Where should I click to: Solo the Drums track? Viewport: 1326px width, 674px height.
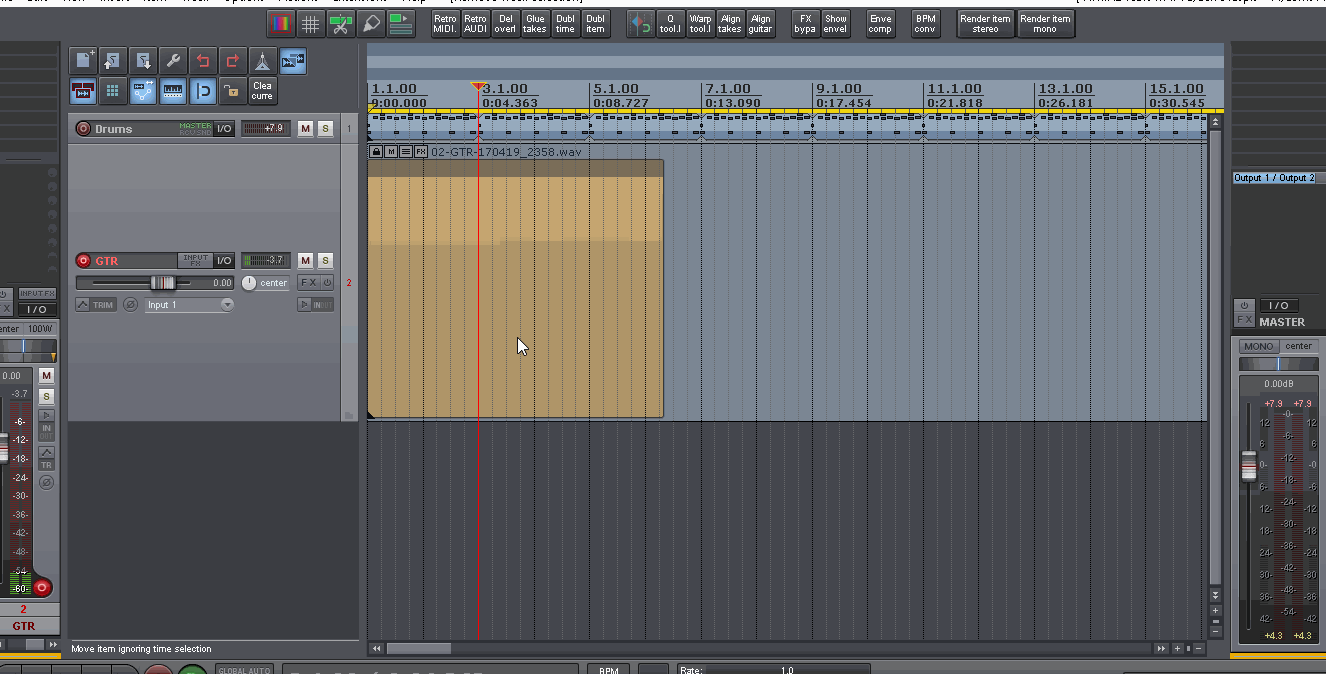(325, 128)
